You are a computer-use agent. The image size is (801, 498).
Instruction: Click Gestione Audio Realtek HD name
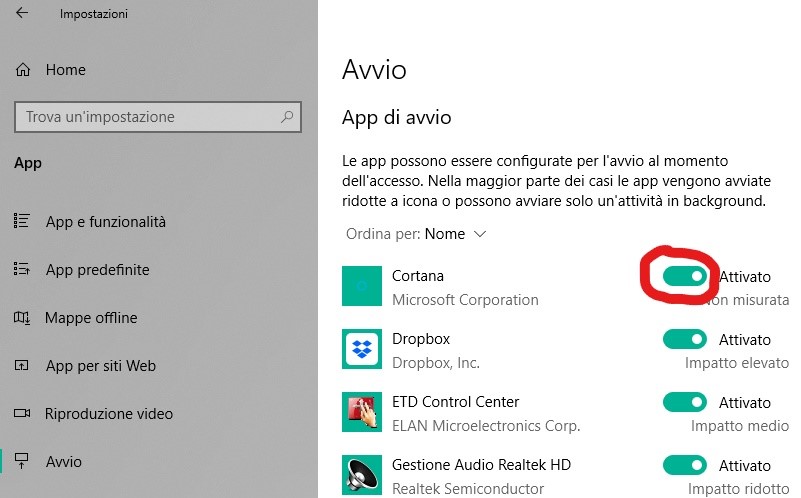coord(481,465)
